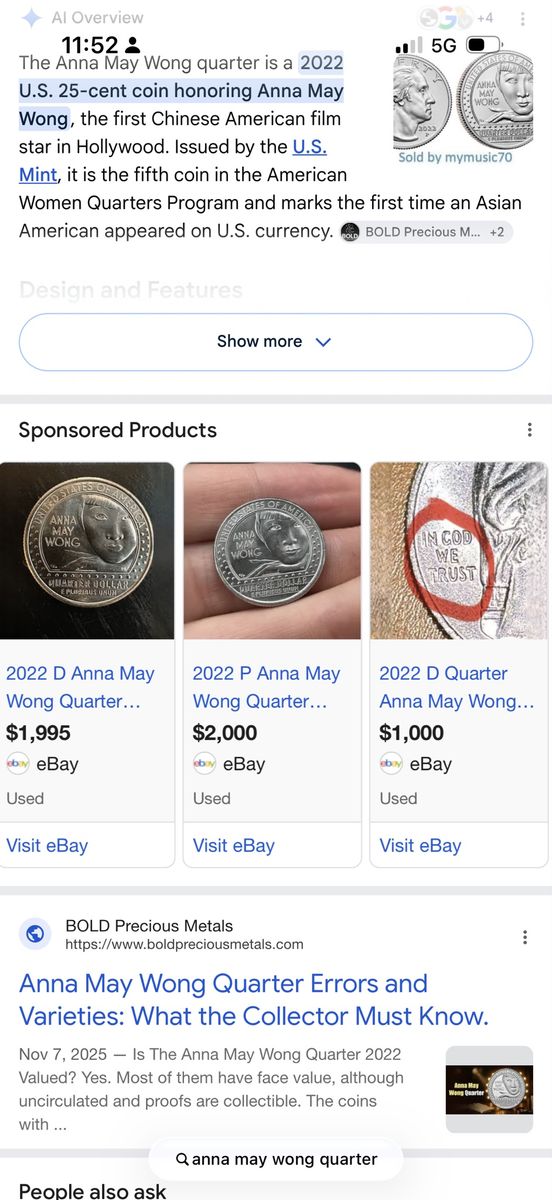The width and height of the screenshot is (552, 1200).
Task: Visit eBay for the $2,000 quarter
Action: tap(233, 845)
